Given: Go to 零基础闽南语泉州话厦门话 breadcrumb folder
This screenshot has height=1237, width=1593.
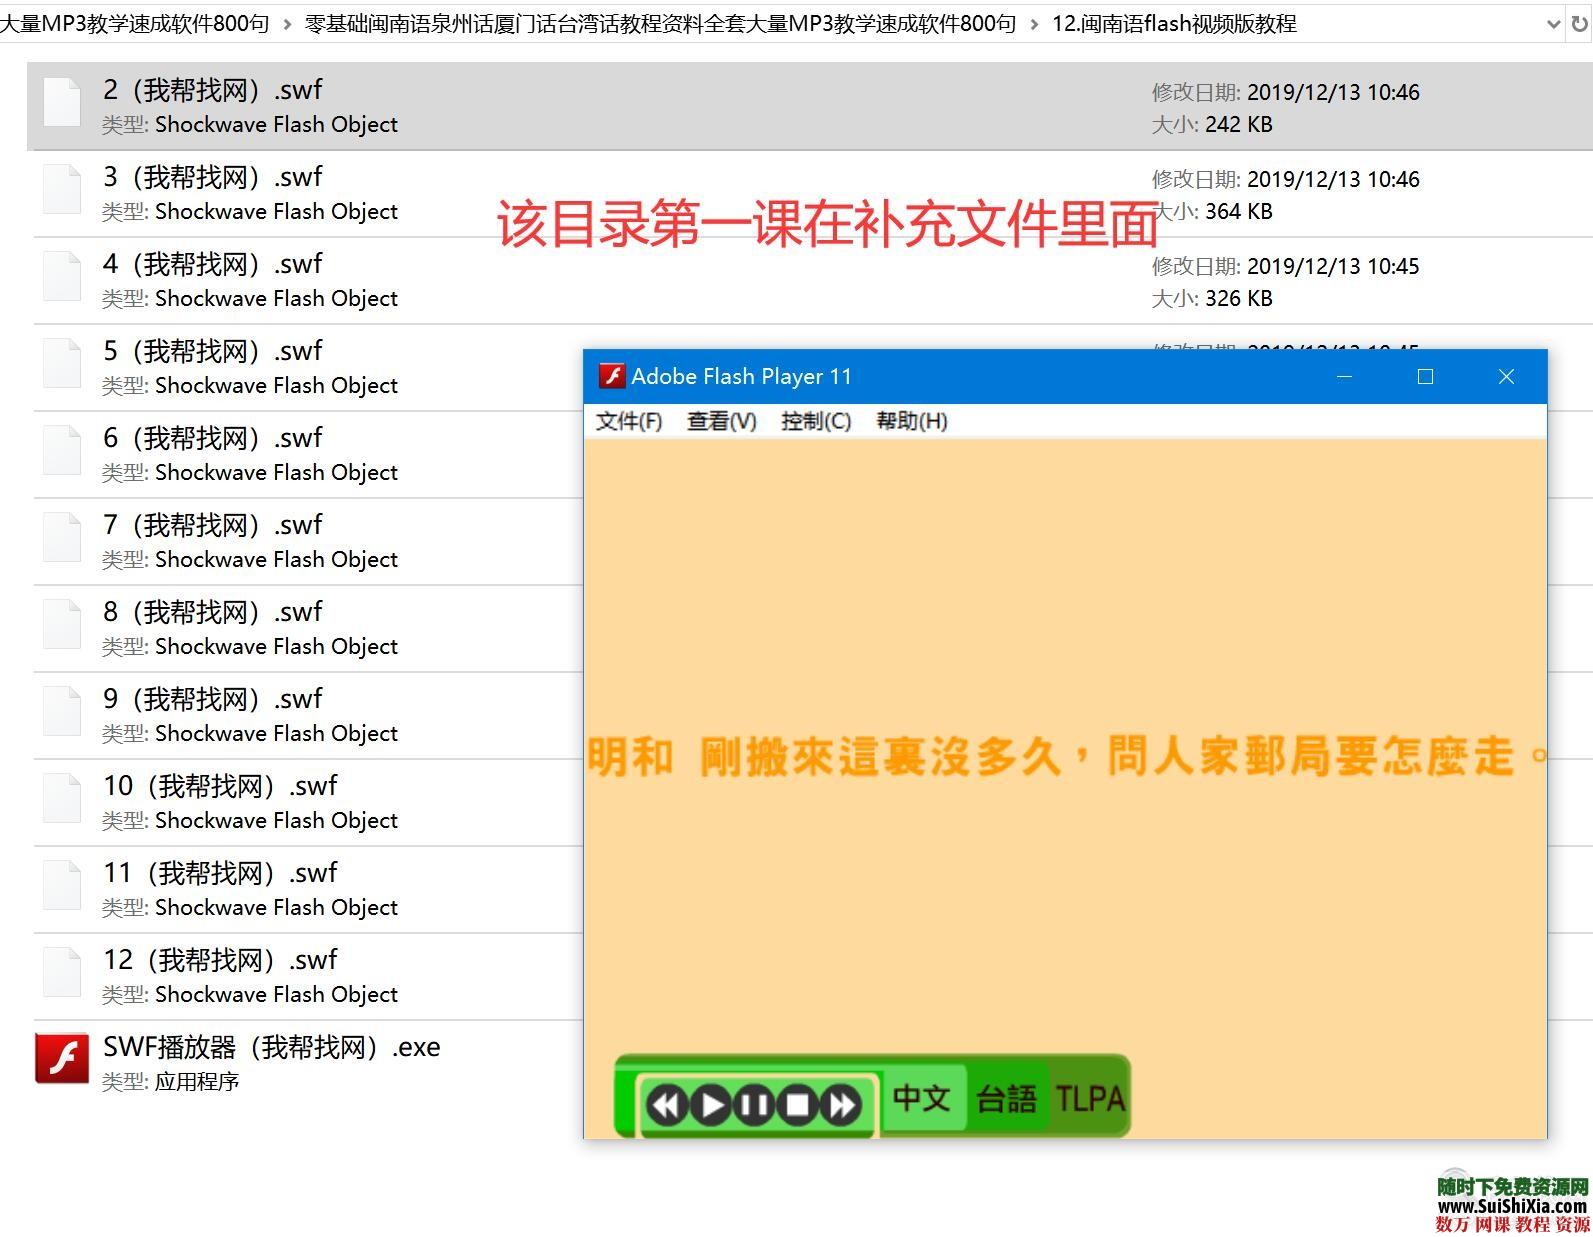Looking at the screenshot, I should (660, 23).
